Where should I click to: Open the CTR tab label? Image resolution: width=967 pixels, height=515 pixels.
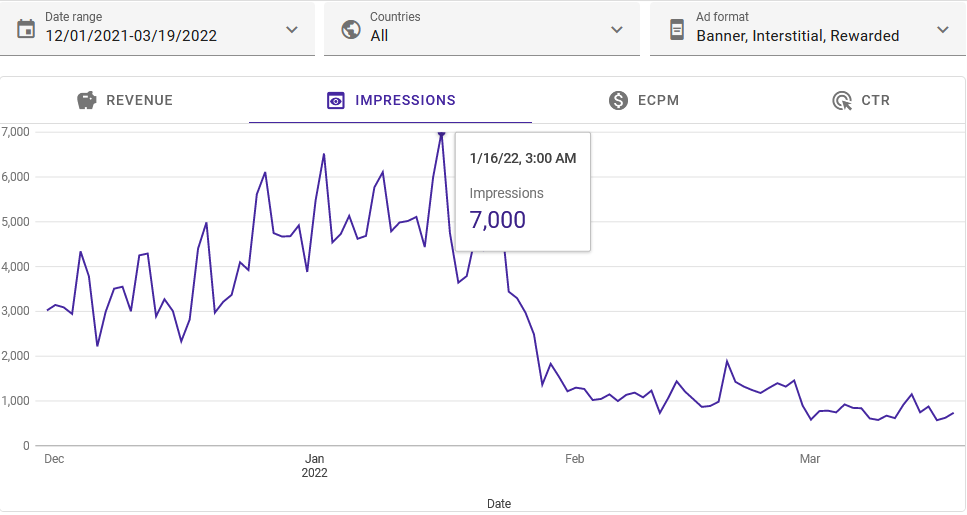tap(875, 100)
